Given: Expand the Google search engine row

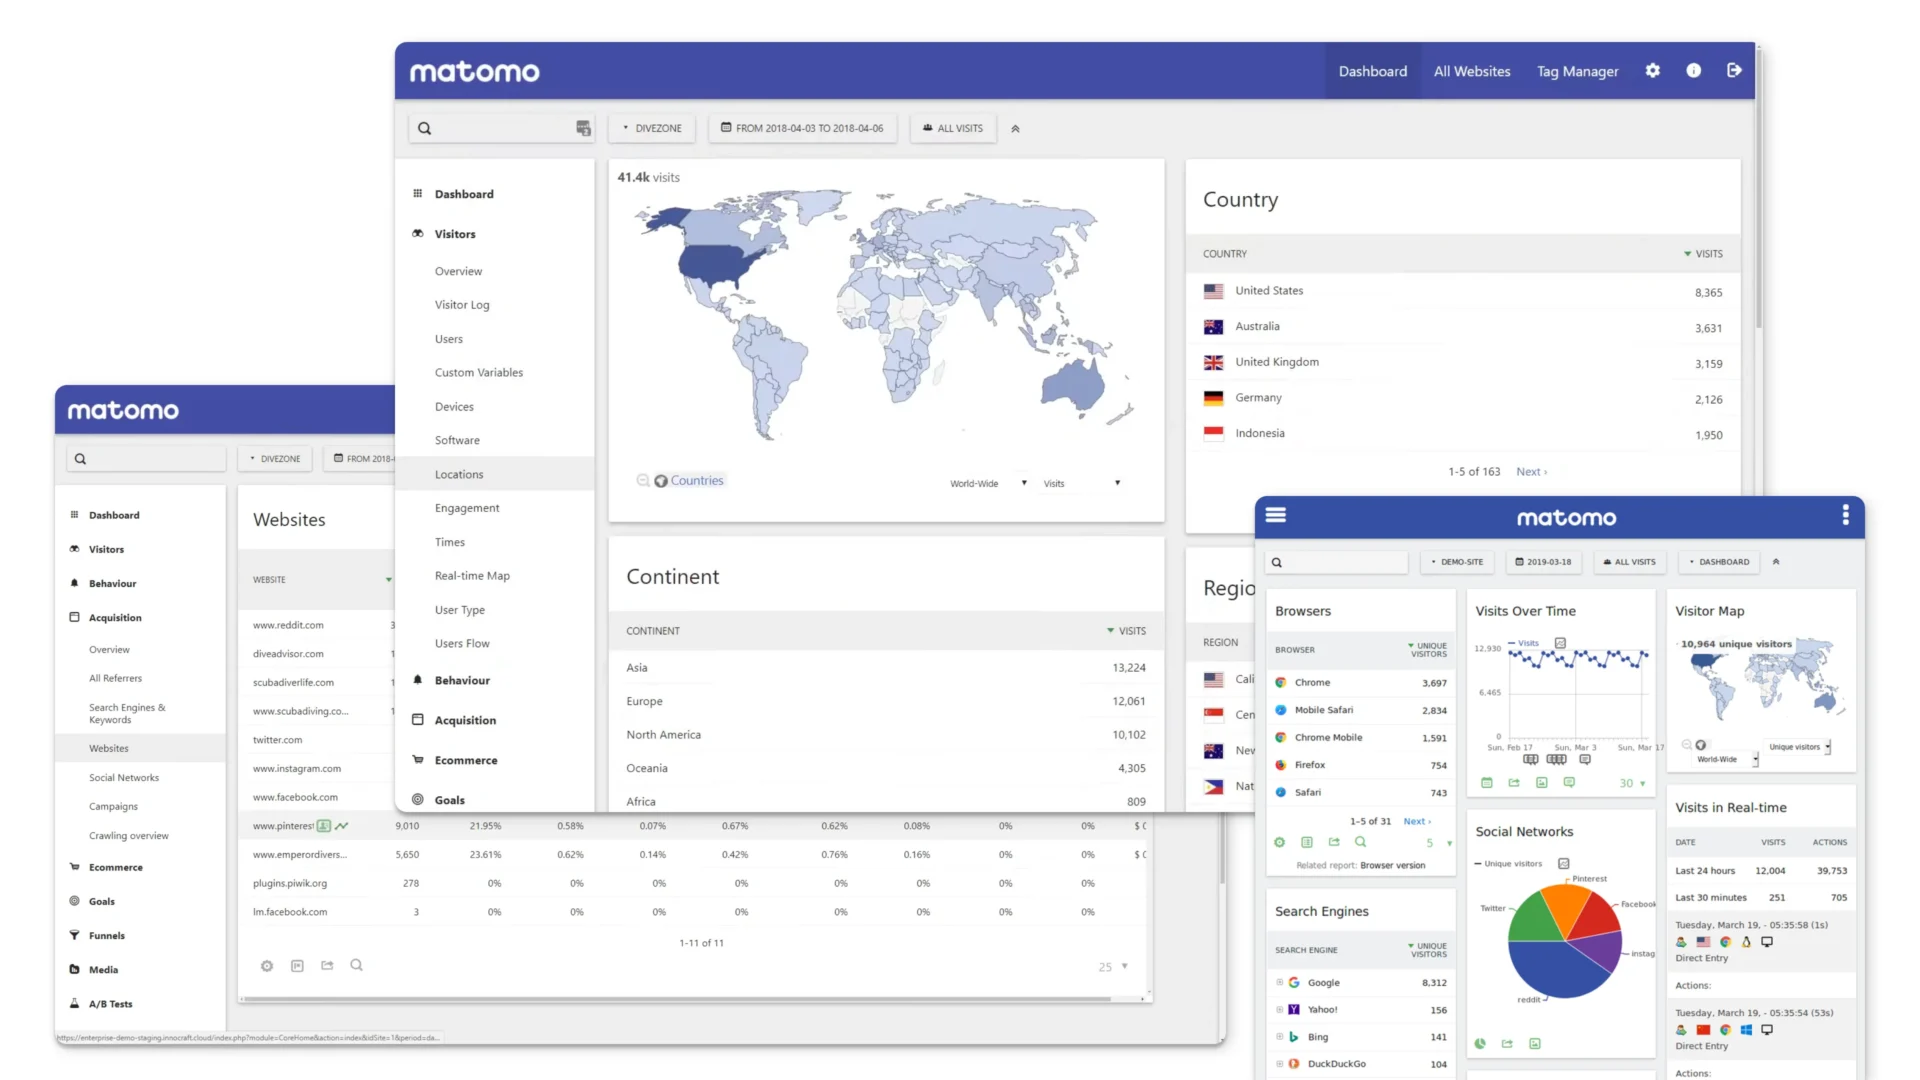Looking at the screenshot, I should (x=1279, y=983).
